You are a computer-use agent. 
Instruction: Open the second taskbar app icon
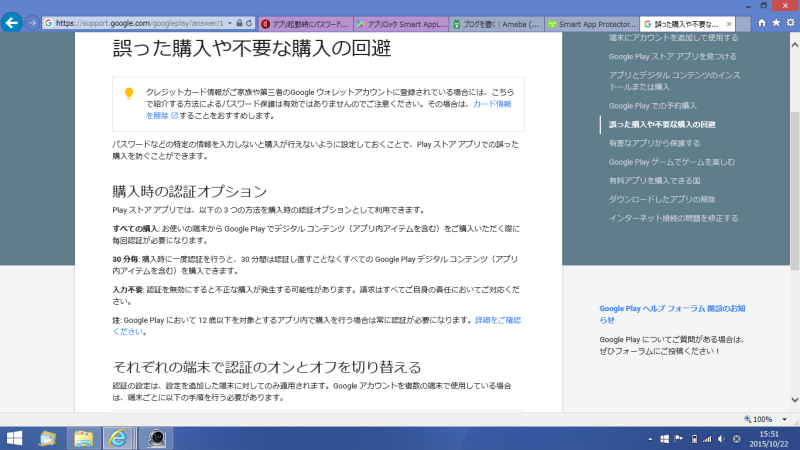click(x=48, y=438)
